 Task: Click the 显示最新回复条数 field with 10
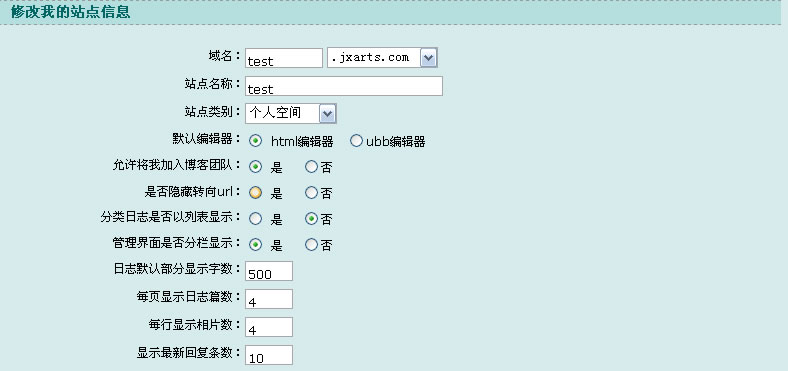(269, 355)
